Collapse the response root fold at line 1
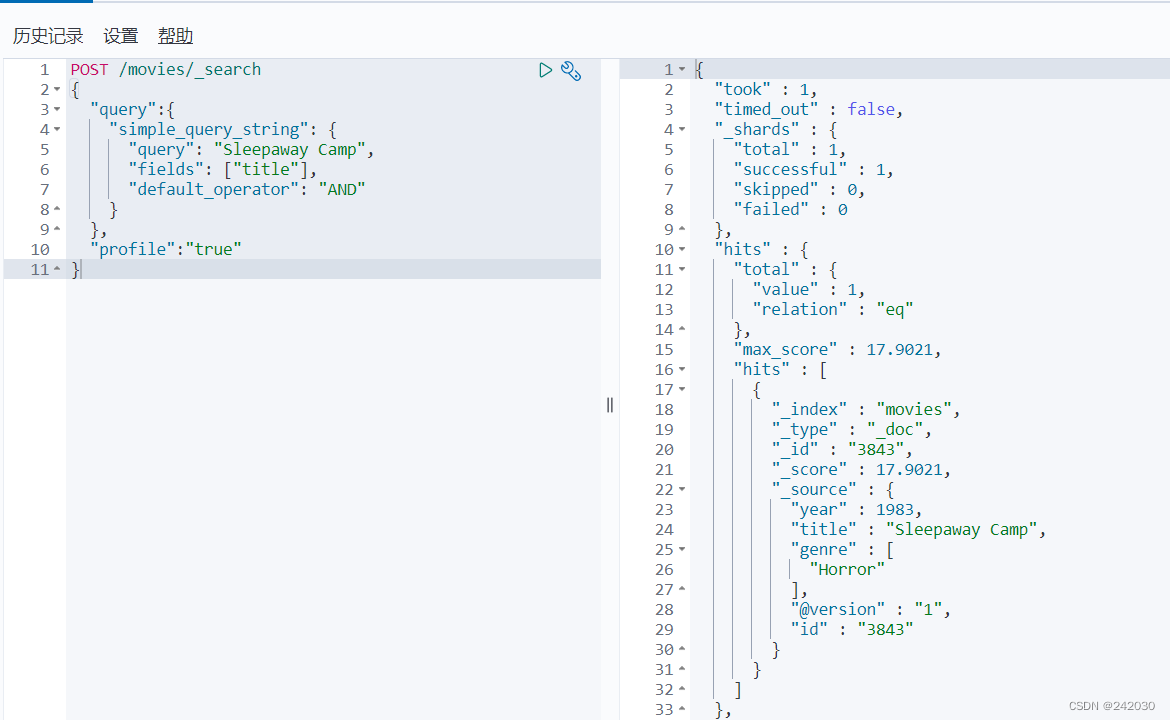The height and width of the screenshot is (720, 1170). click(x=682, y=69)
